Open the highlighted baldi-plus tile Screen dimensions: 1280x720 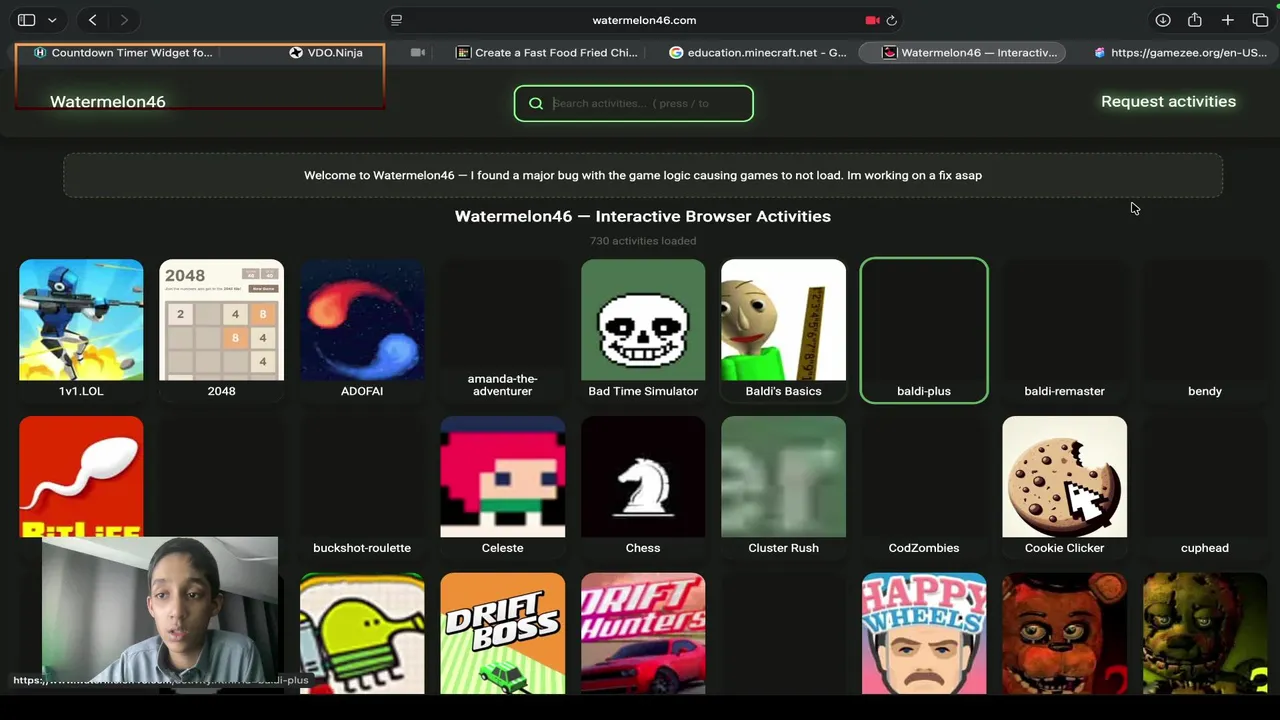coord(924,330)
